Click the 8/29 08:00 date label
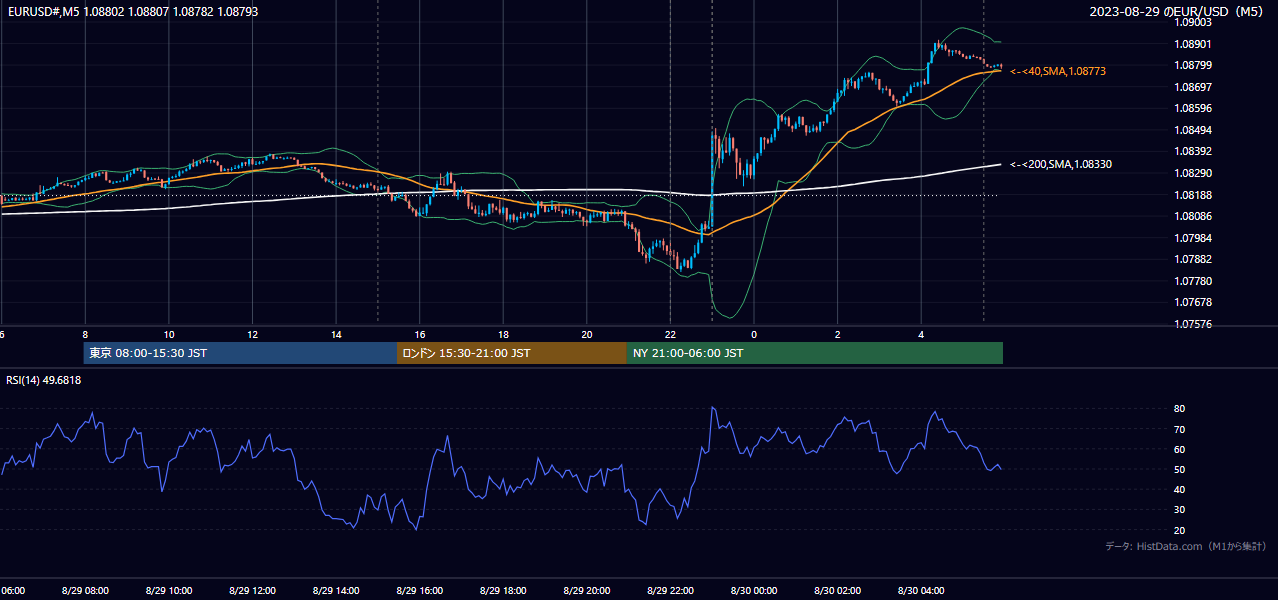The height and width of the screenshot is (600, 1278). 84,590
